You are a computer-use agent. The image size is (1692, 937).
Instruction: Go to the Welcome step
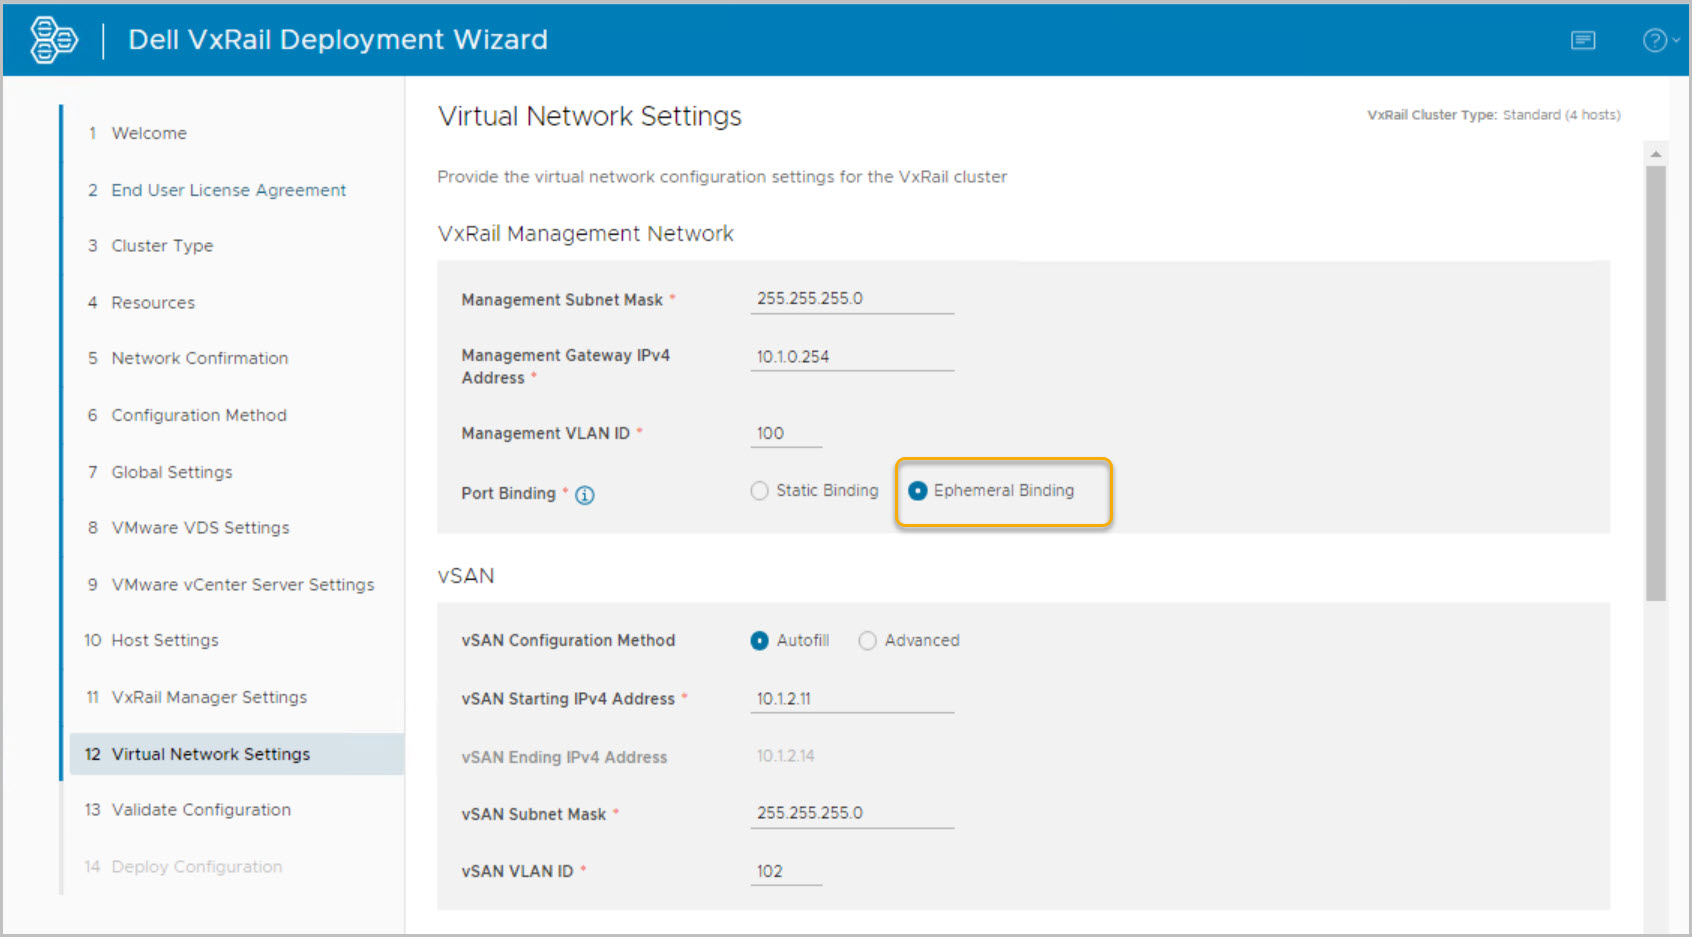click(149, 133)
